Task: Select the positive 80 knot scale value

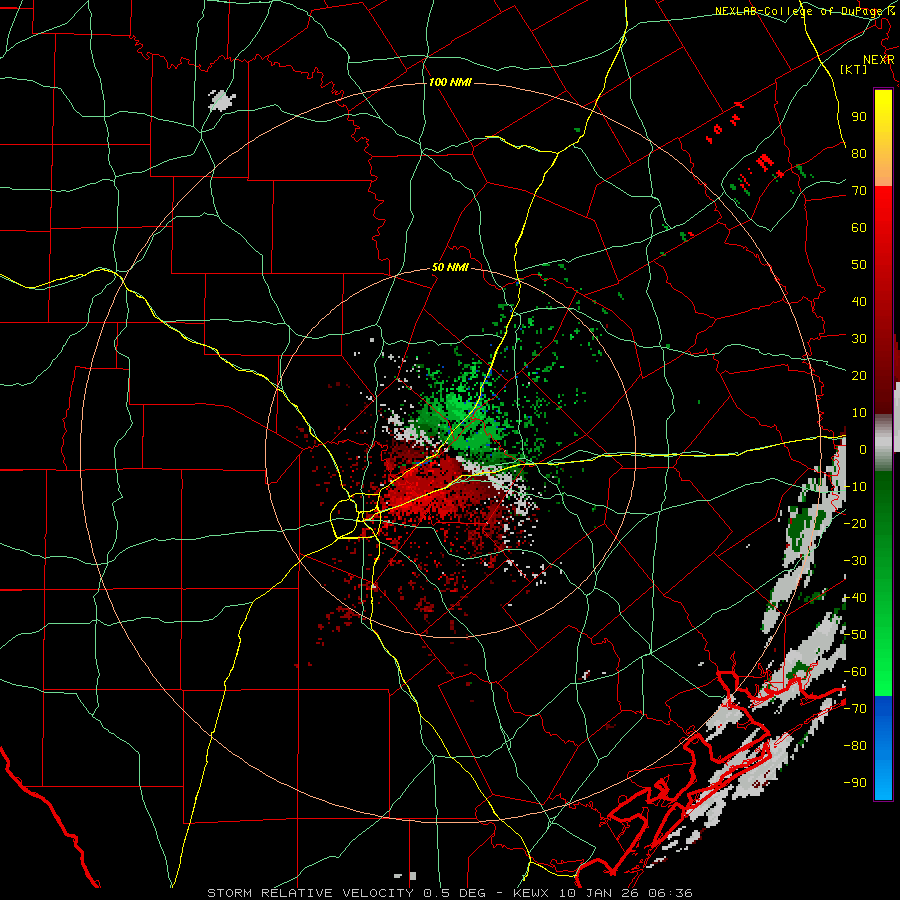Action: [x=859, y=153]
